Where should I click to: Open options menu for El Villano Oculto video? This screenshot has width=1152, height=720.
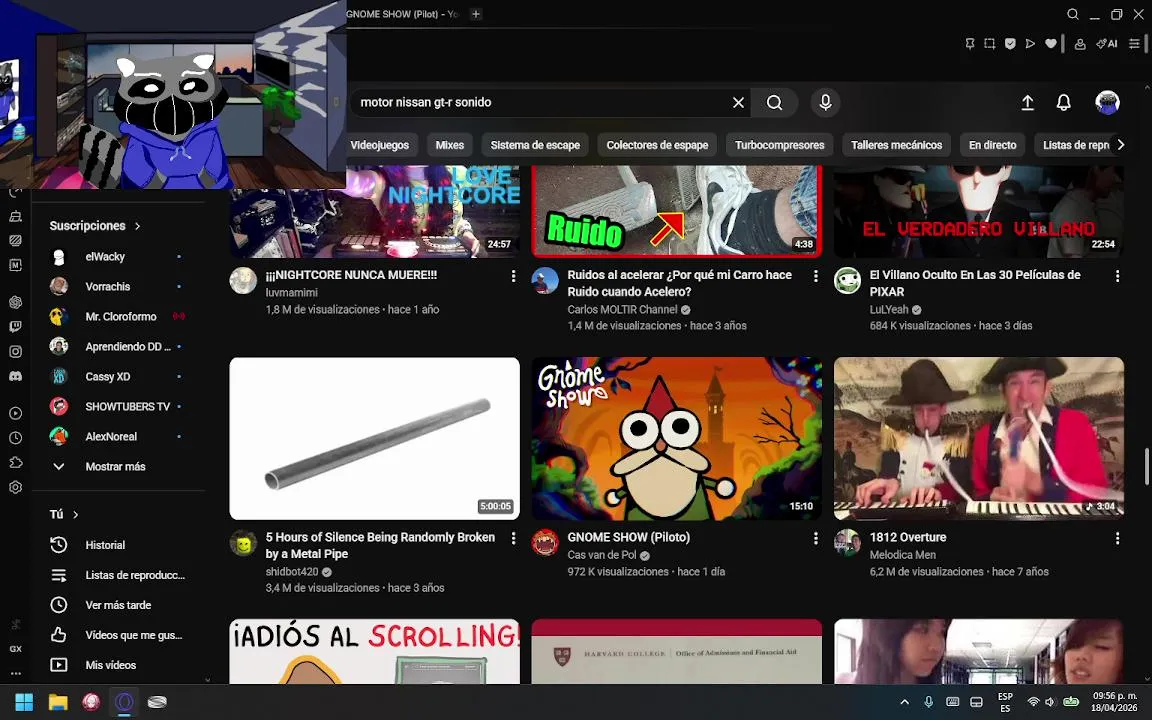point(1117,276)
